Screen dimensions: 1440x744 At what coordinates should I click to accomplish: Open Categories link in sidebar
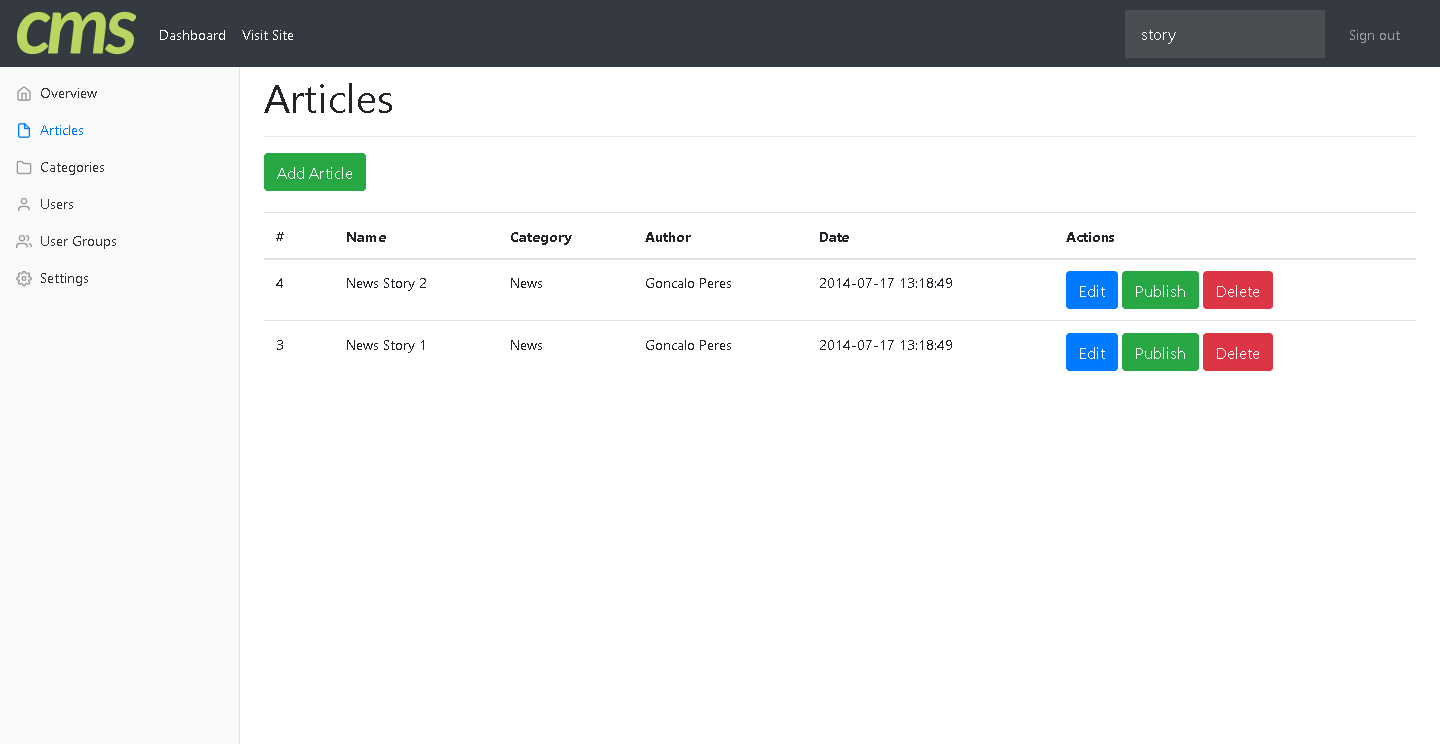(x=72, y=167)
